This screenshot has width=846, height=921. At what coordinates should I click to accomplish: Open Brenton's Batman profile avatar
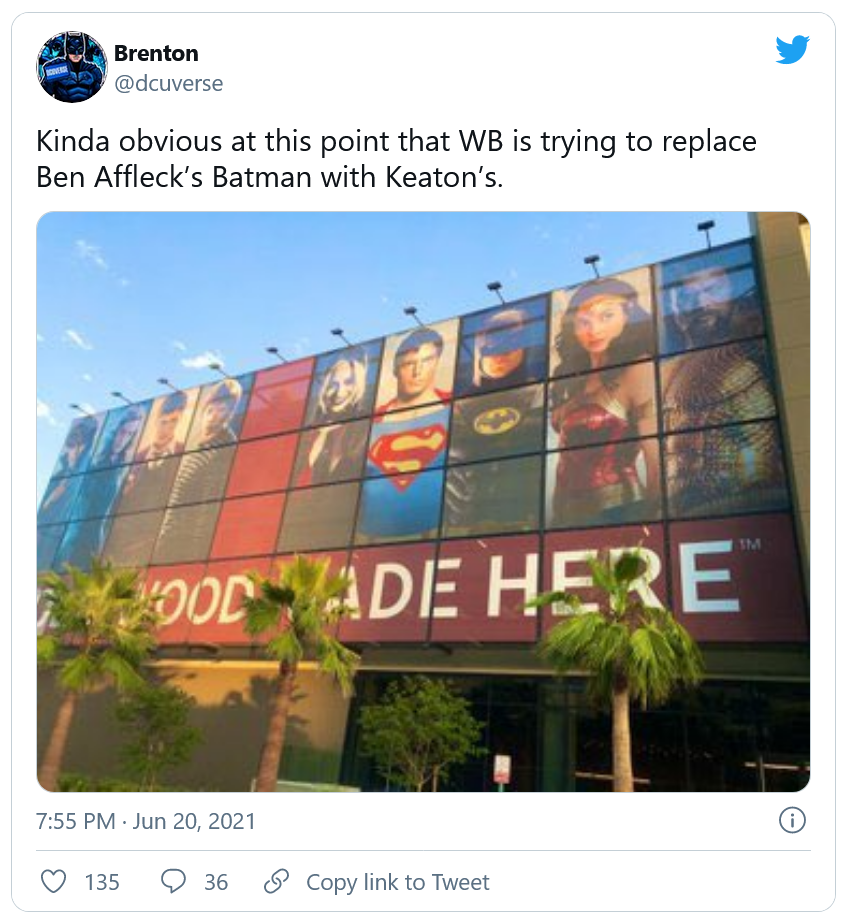pos(71,67)
